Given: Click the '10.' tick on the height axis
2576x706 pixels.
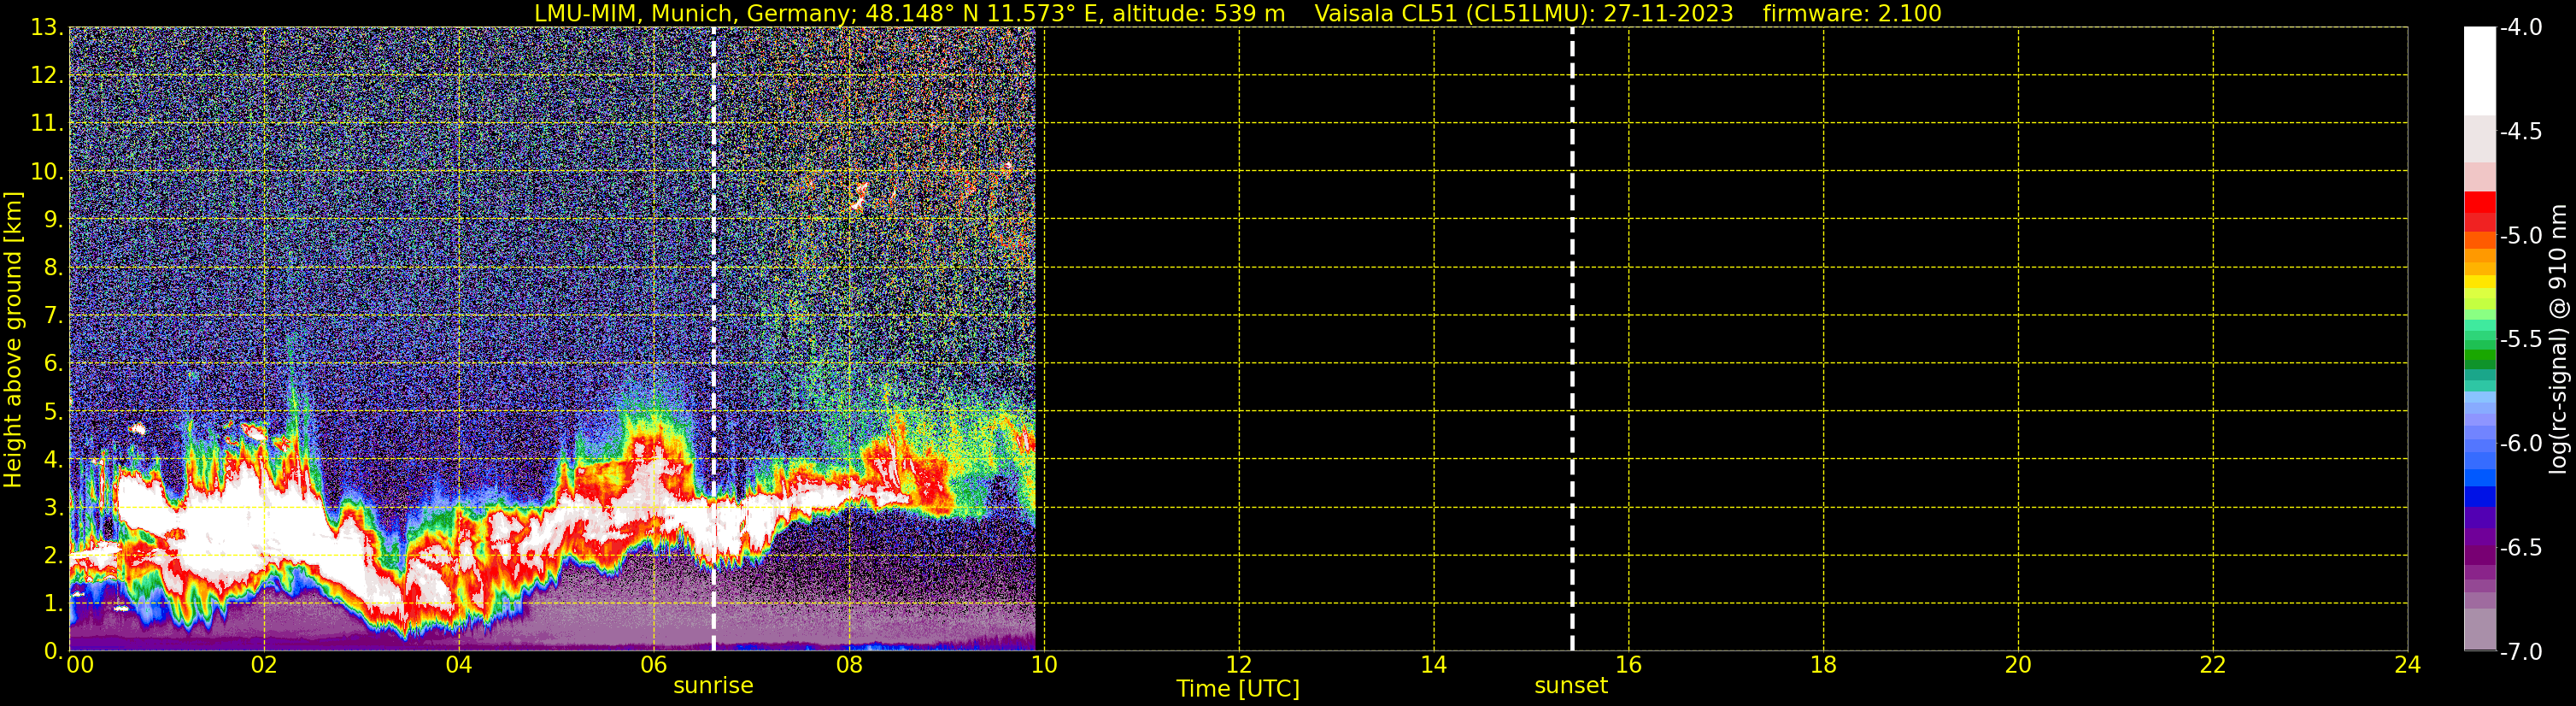Looking at the screenshot, I should pos(46,172).
